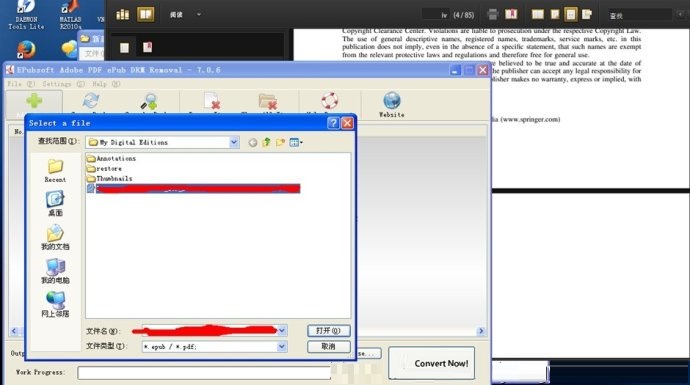Image resolution: width=690 pixels, height=385 pixels.
Task: Select the restore folder
Action: click(x=104, y=169)
